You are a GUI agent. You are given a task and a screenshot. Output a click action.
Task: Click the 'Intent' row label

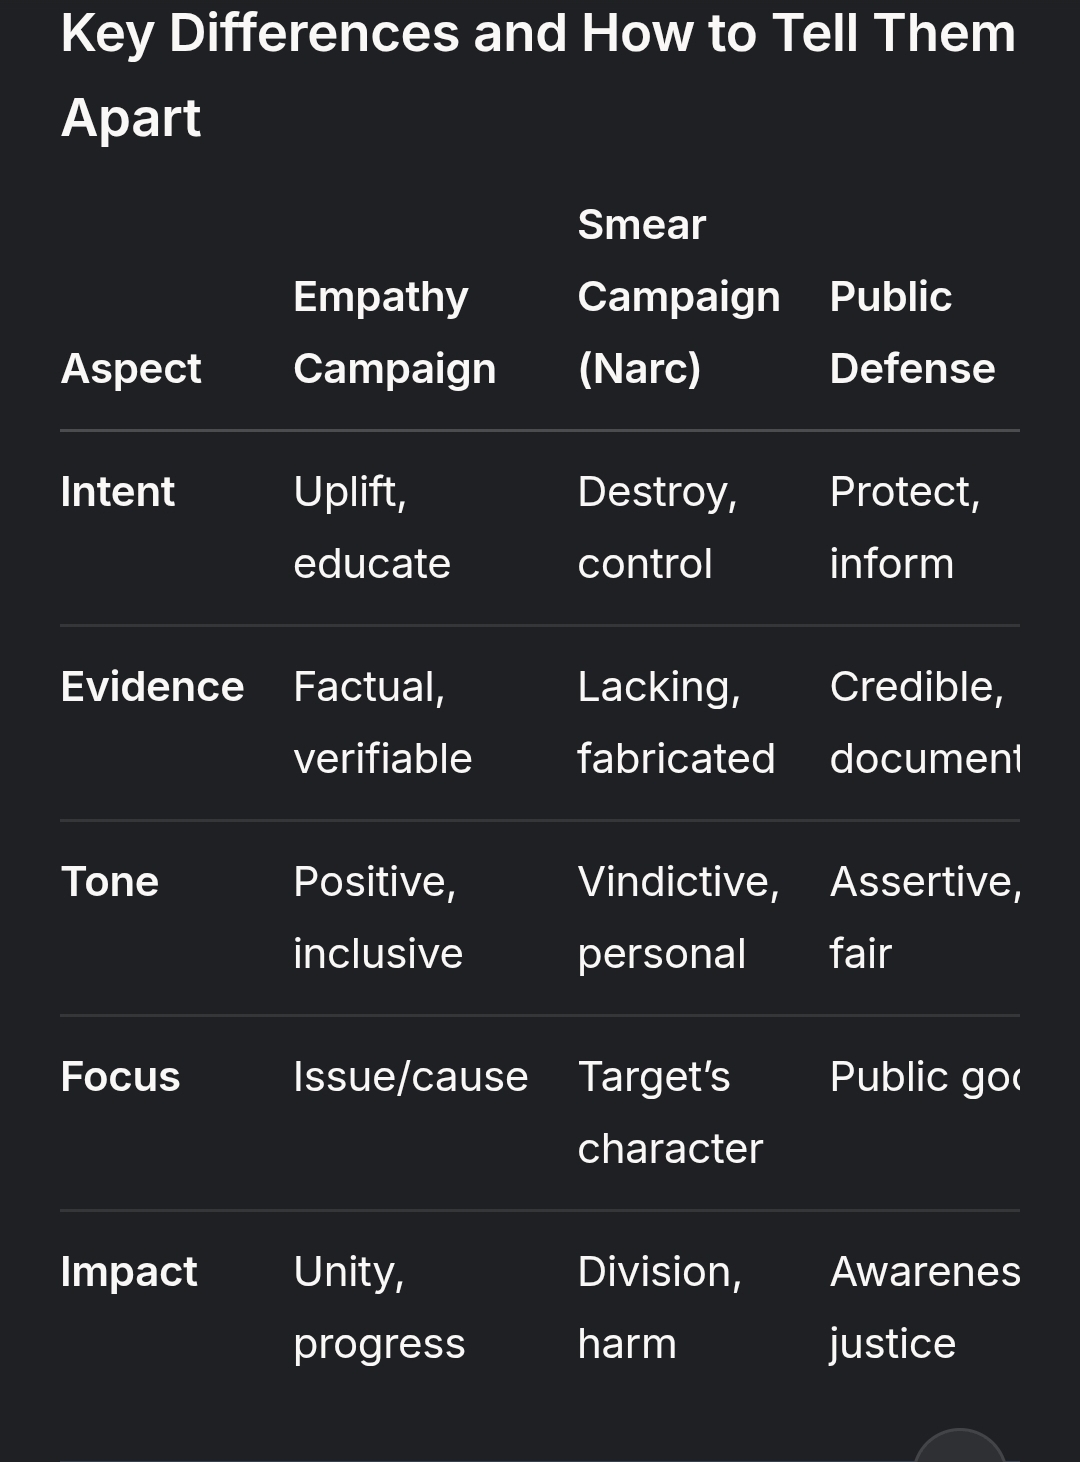click(118, 491)
